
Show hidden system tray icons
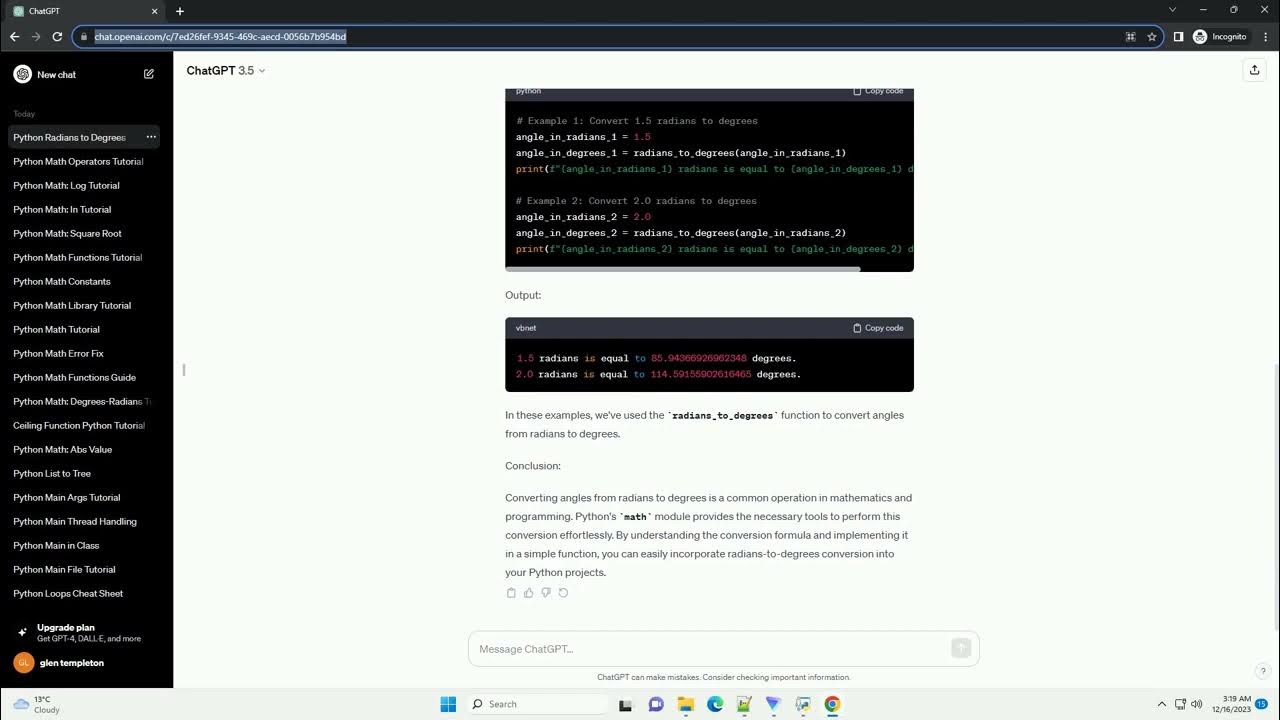(1162, 704)
